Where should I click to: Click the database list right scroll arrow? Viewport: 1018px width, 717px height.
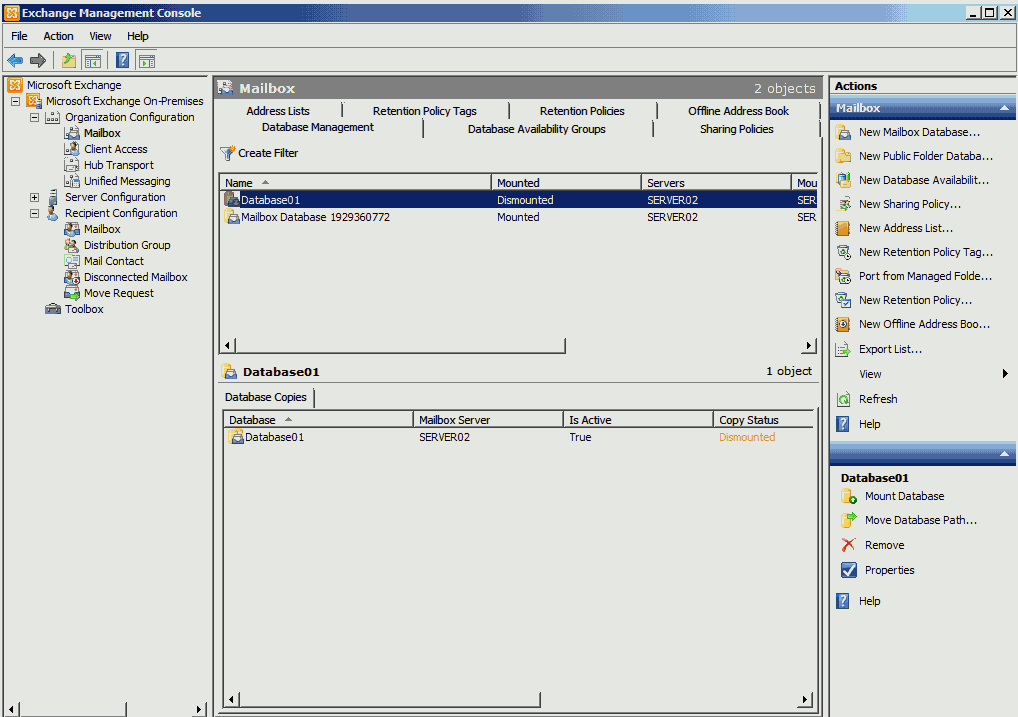pyautogui.click(x=809, y=346)
